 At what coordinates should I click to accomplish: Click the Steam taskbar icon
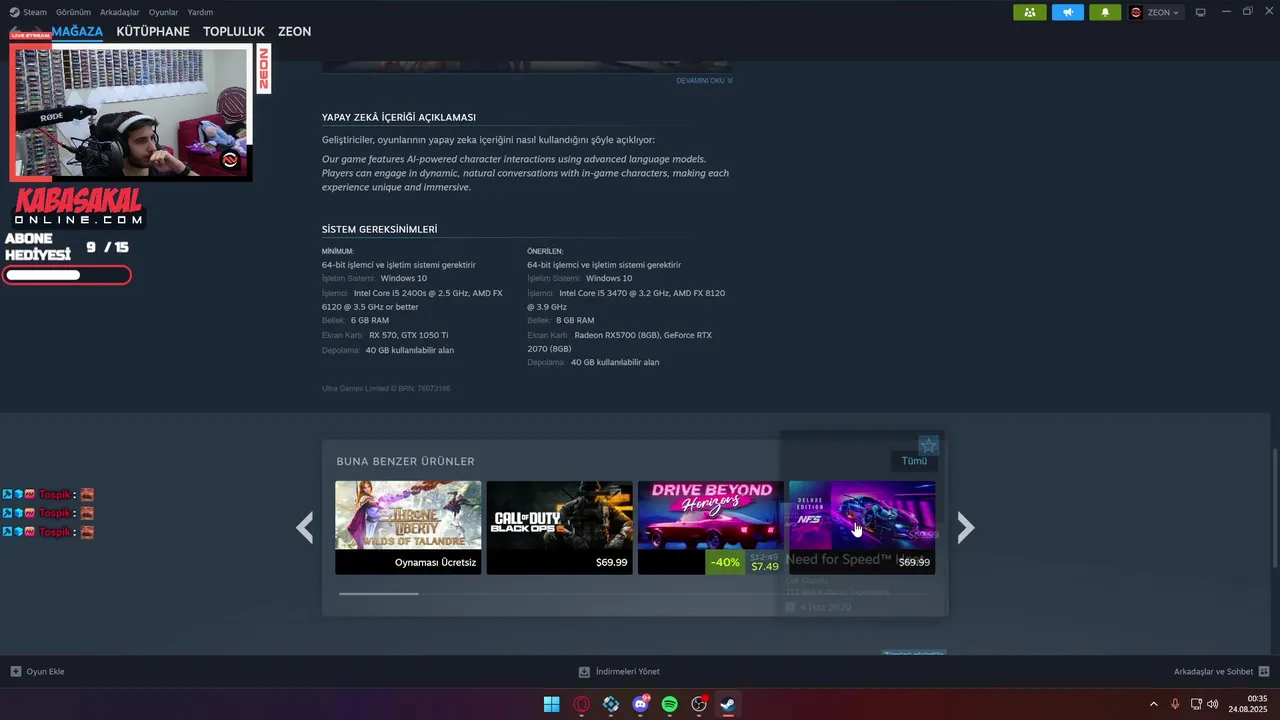(x=729, y=704)
